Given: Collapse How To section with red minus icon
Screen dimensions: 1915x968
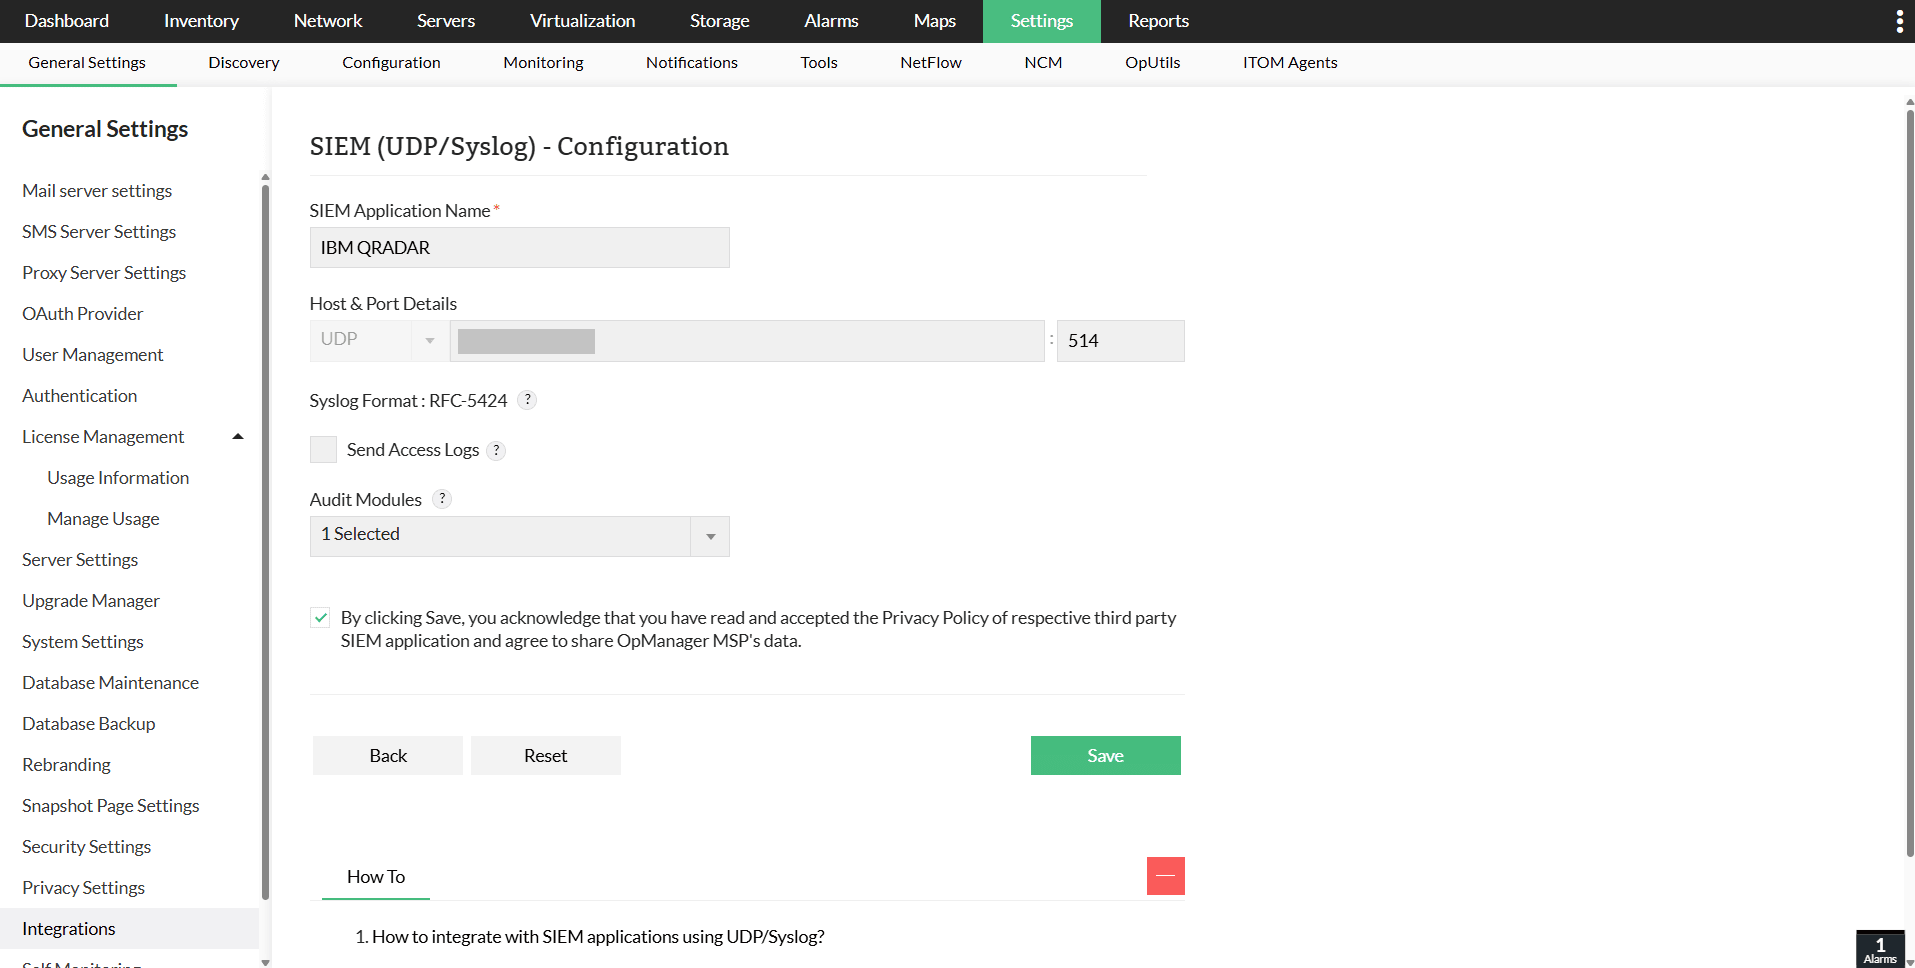Looking at the screenshot, I should (1165, 876).
